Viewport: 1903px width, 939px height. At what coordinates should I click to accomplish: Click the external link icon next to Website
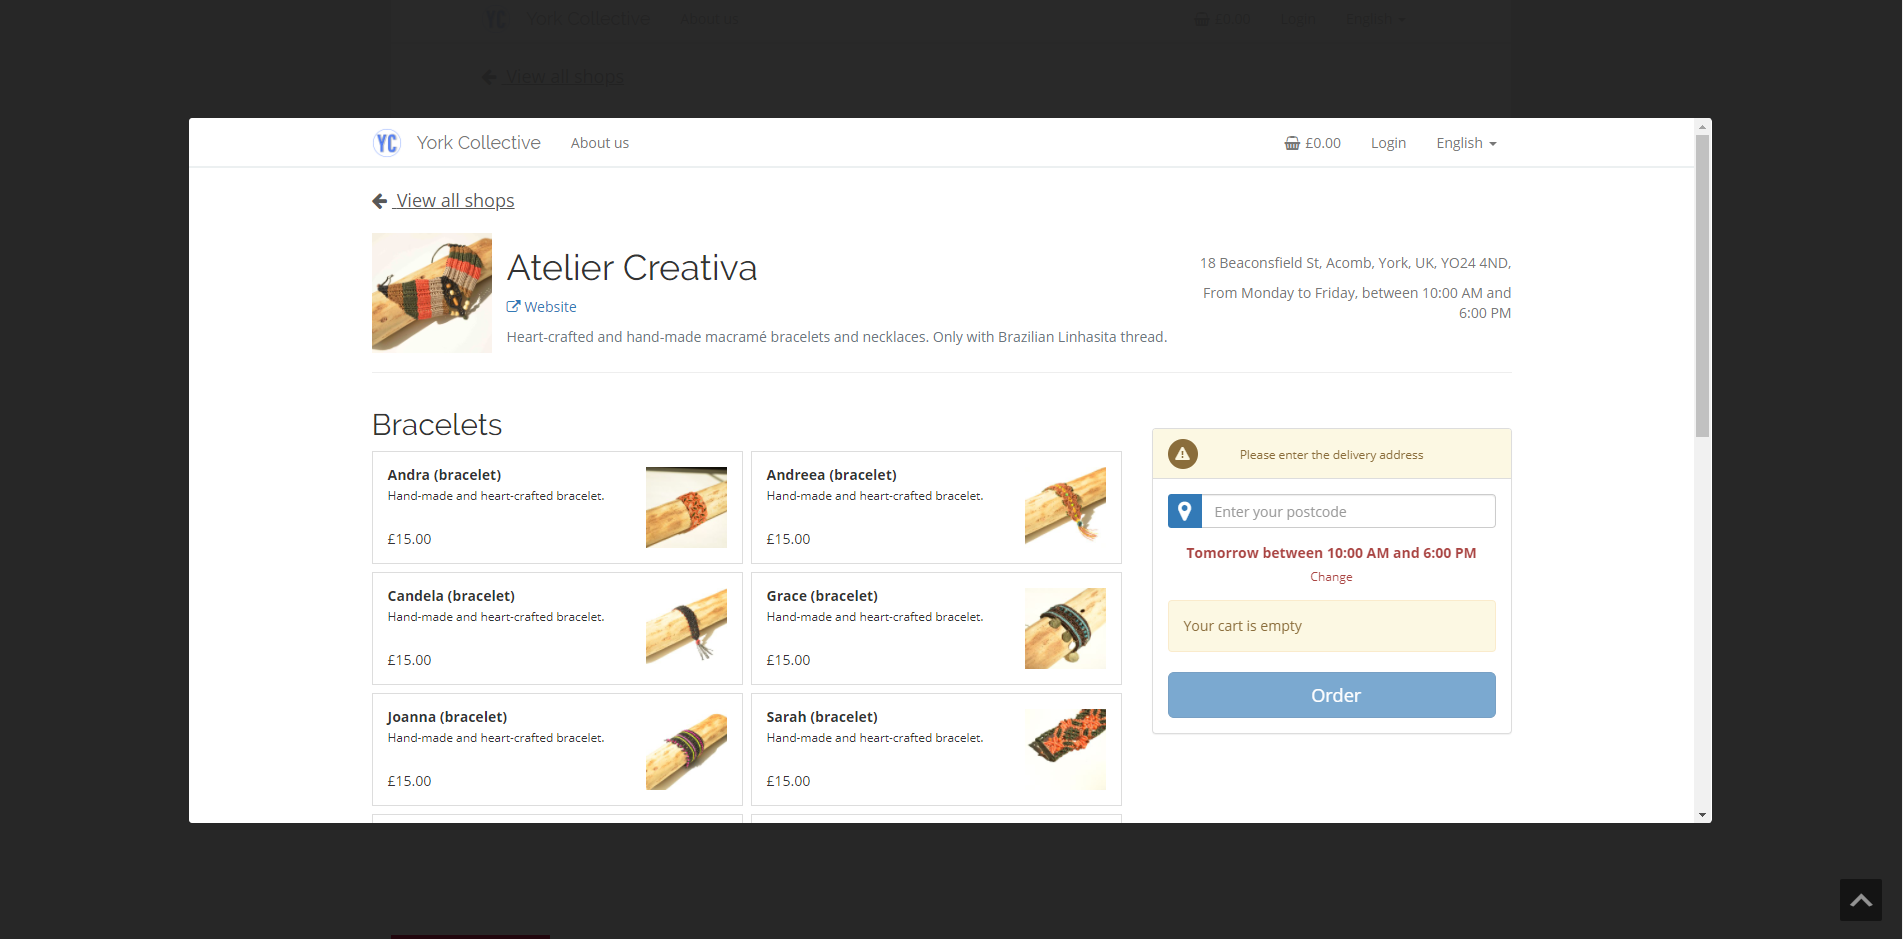(x=513, y=307)
